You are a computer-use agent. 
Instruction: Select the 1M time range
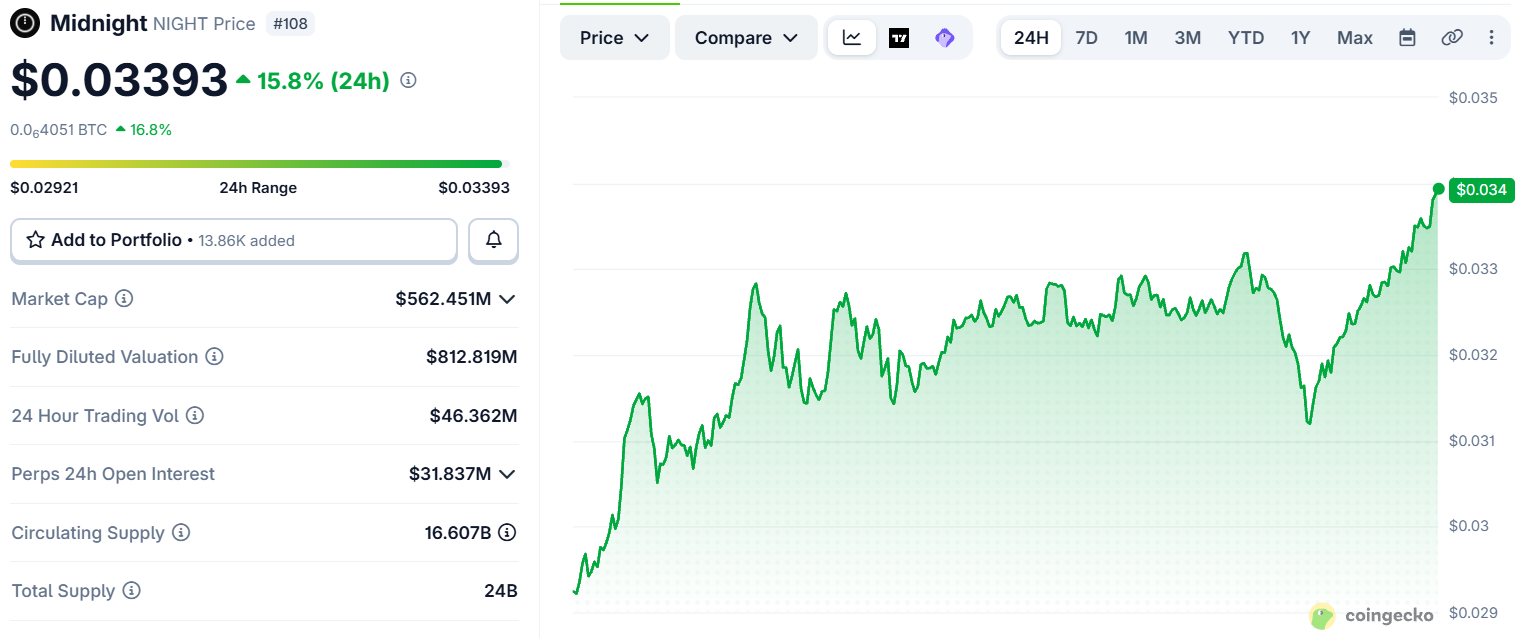point(1136,38)
